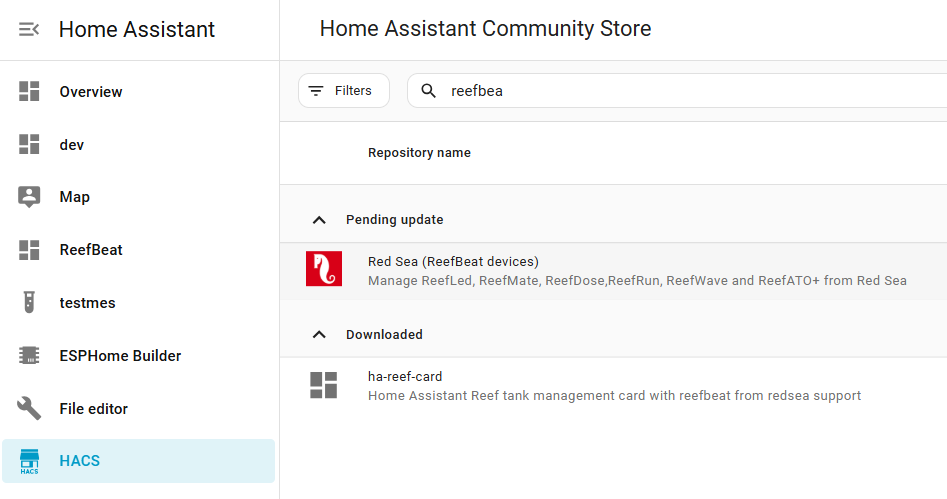Open the ha-reef-card repository
Viewport: 947px width, 499px height.
pos(614,386)
